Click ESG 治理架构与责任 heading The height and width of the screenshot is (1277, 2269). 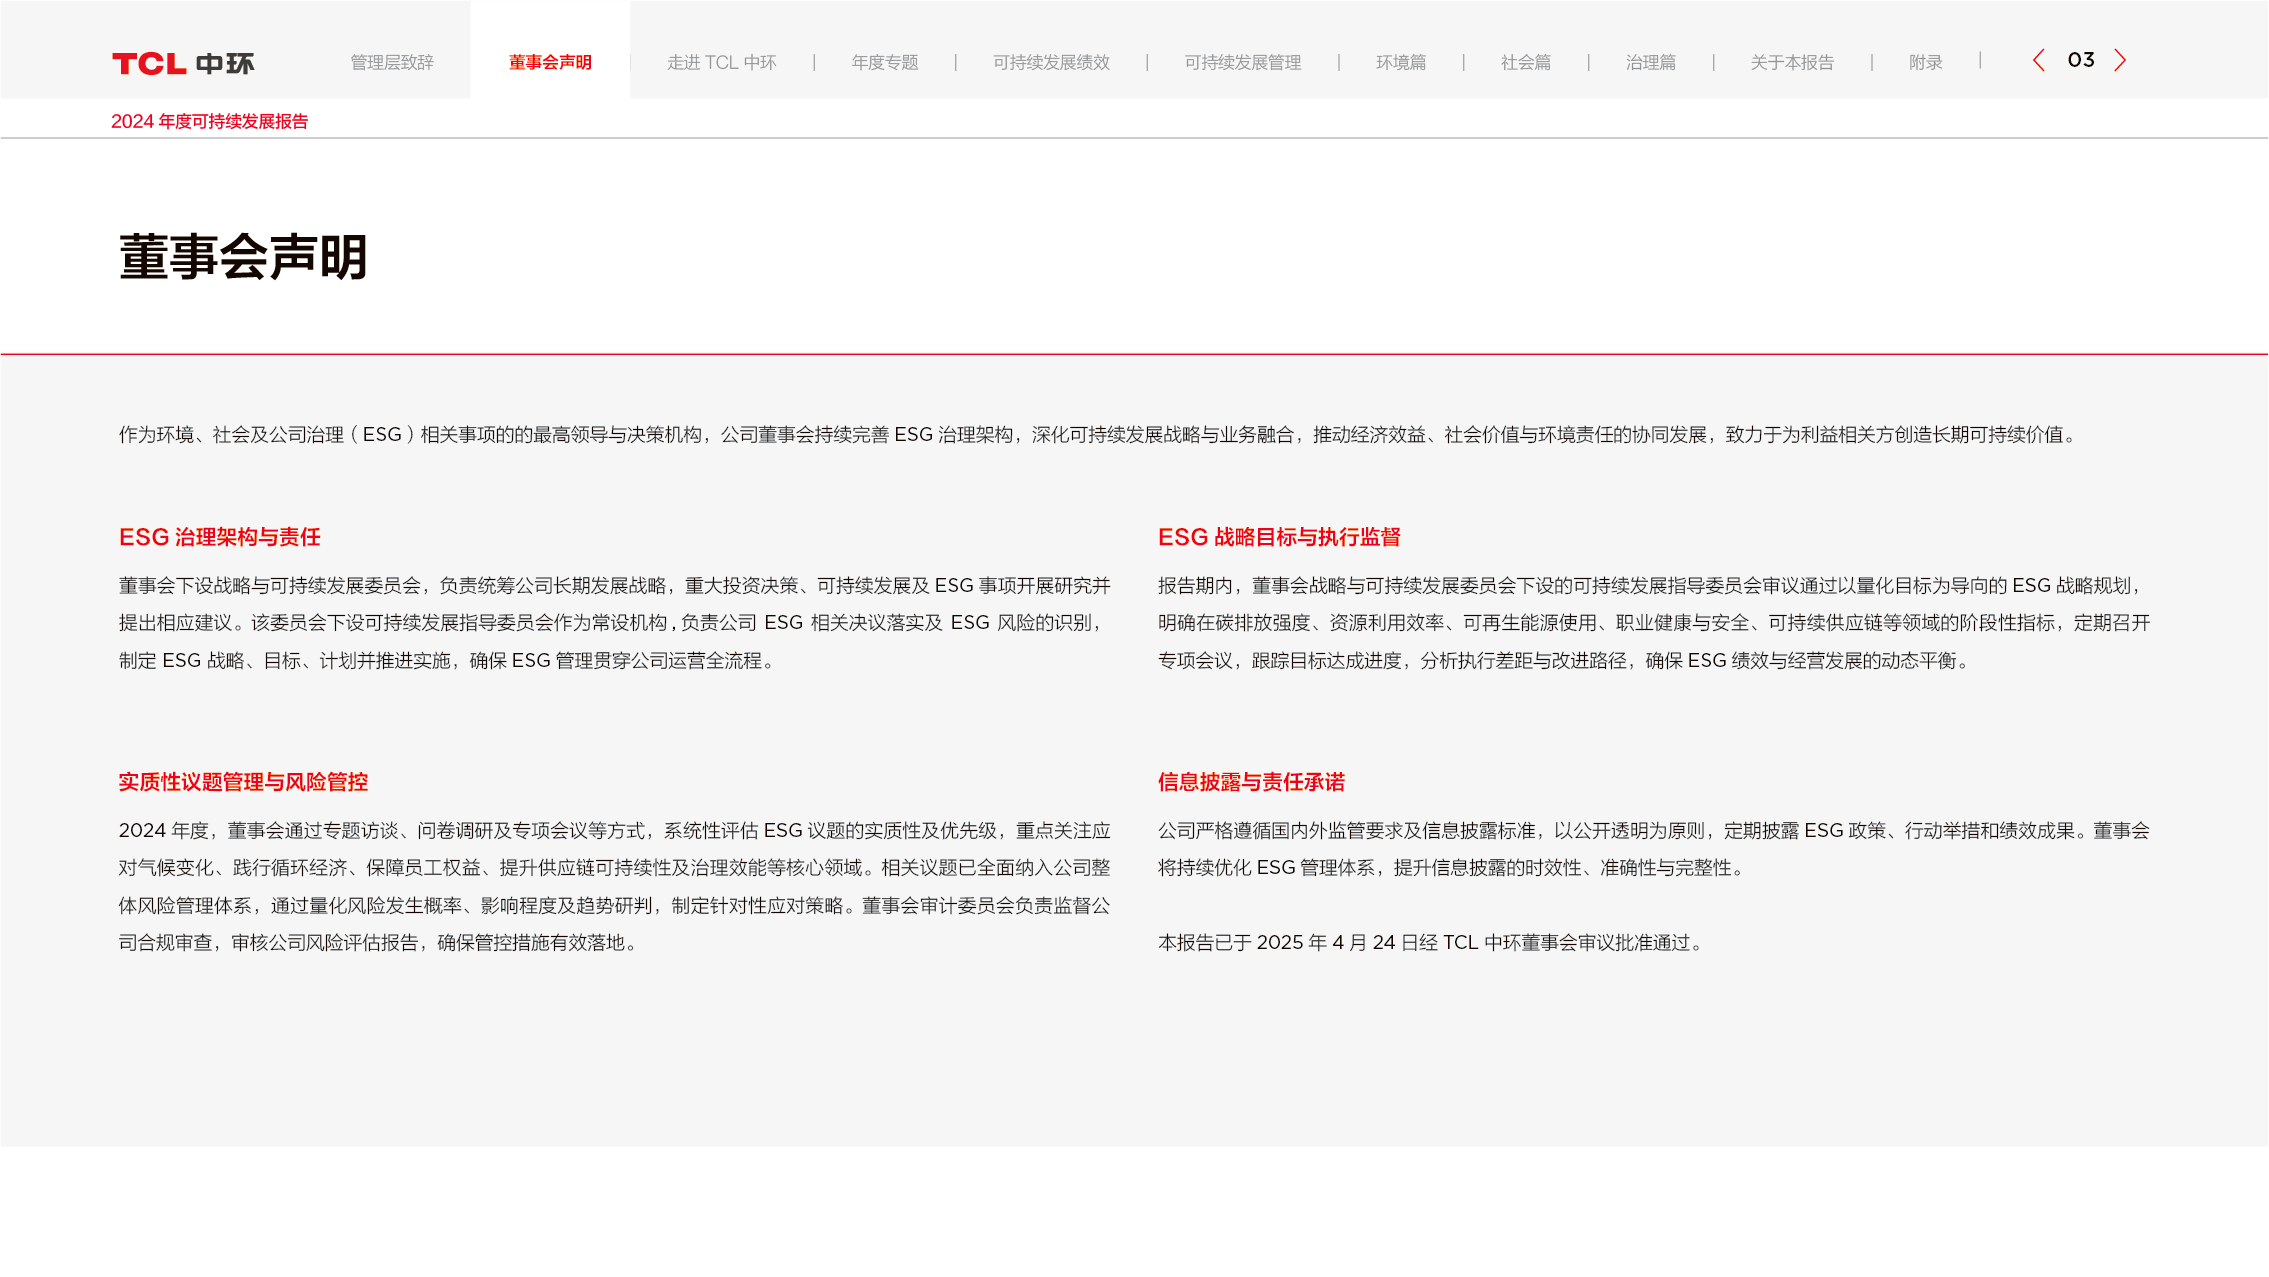tap(219, 538)
